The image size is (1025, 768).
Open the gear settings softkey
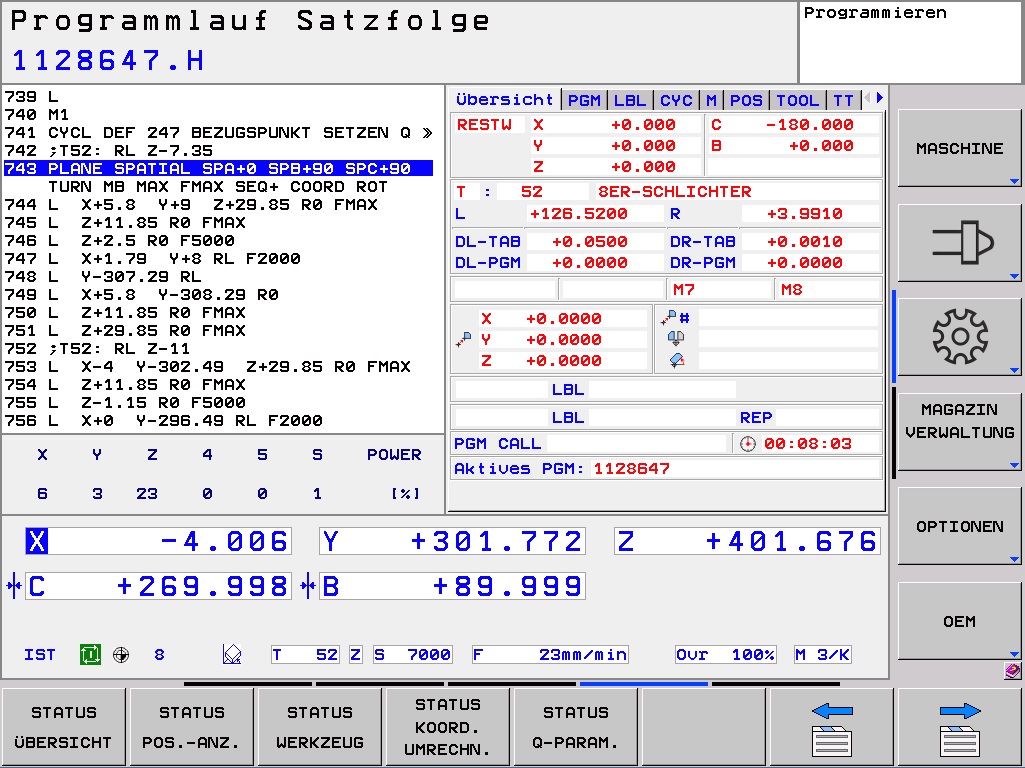(x=958, y=337)
